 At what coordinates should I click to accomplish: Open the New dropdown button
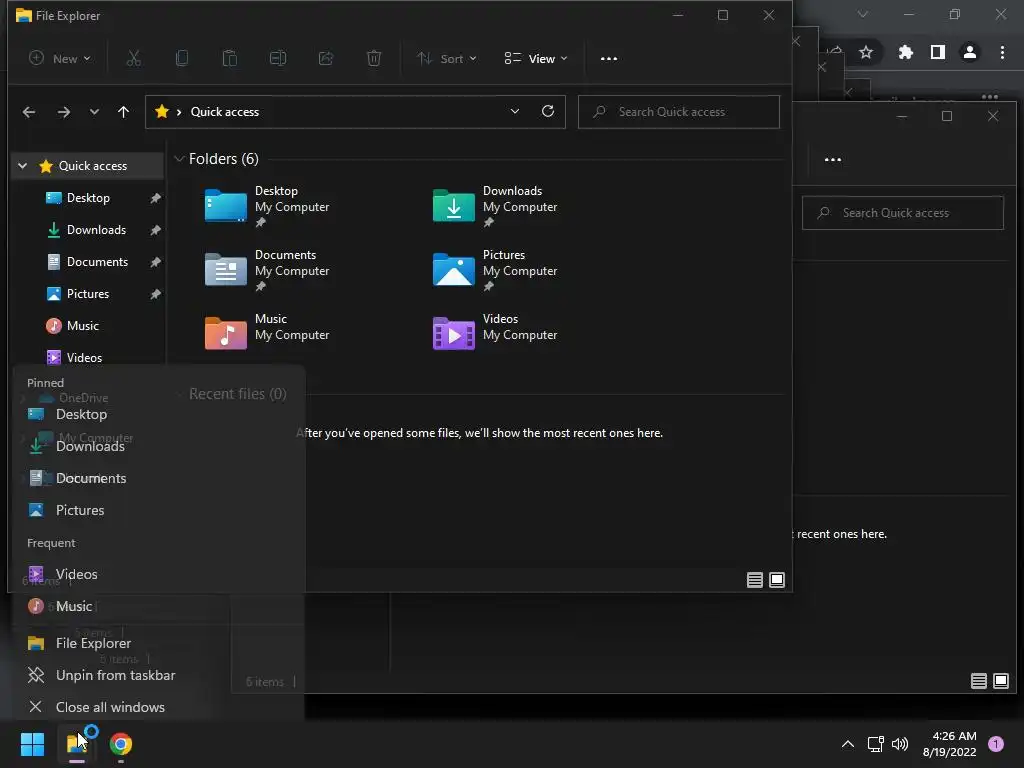coord(59,59)
